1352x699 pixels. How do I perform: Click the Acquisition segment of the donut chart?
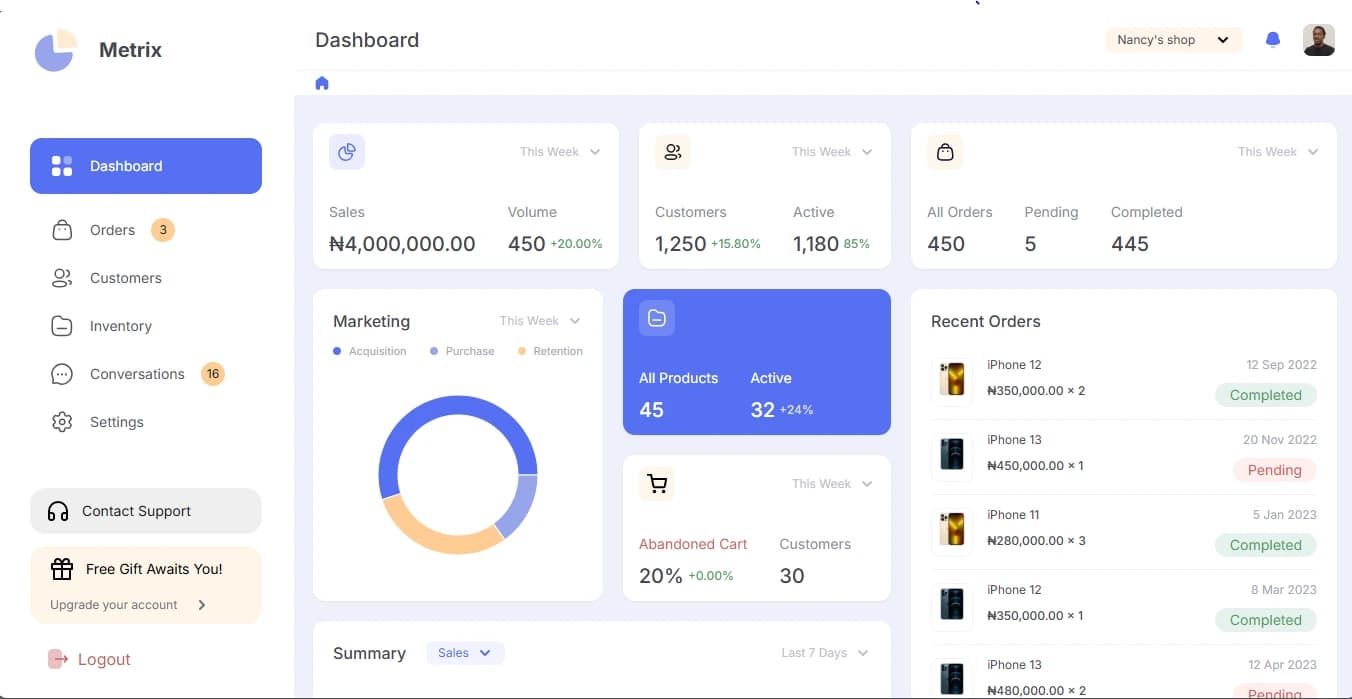tap(458, 407)
